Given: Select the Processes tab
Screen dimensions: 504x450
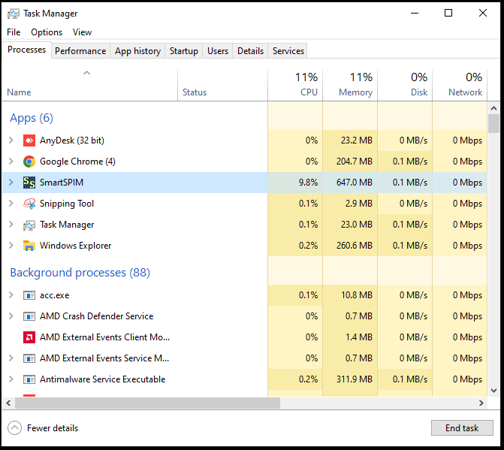Looking at the screenshot, I should [x=27, y=50].
